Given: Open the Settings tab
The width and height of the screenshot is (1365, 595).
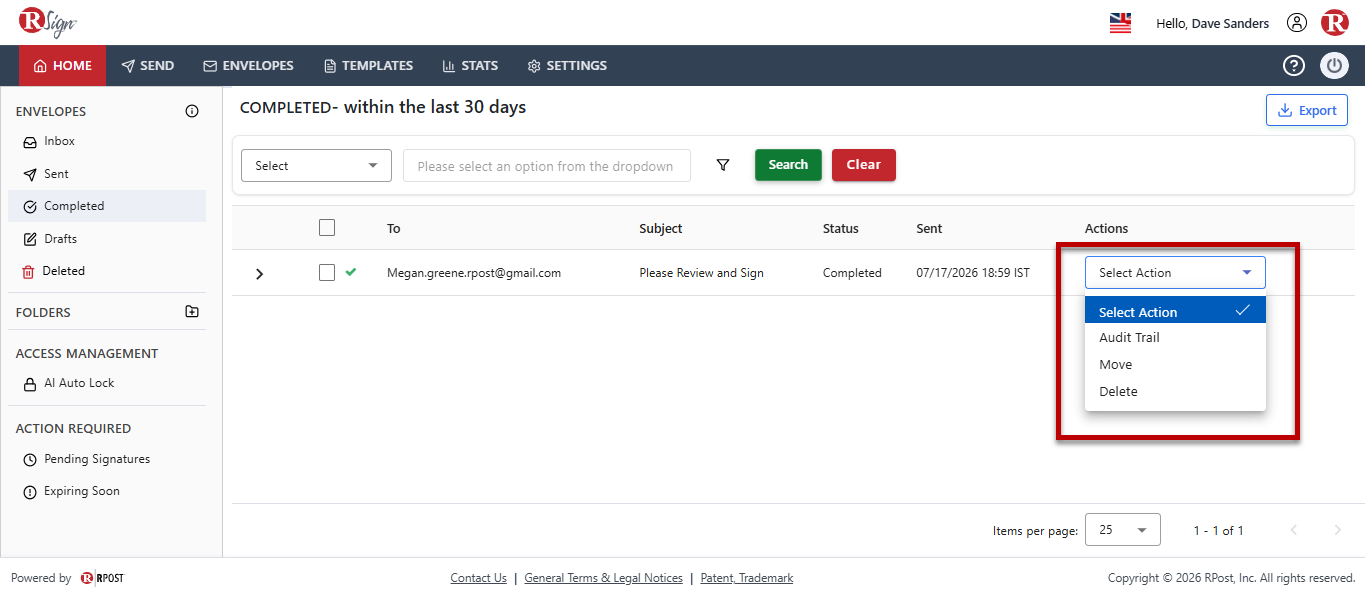Looking at the screenshot, I should tap(567, 66).
